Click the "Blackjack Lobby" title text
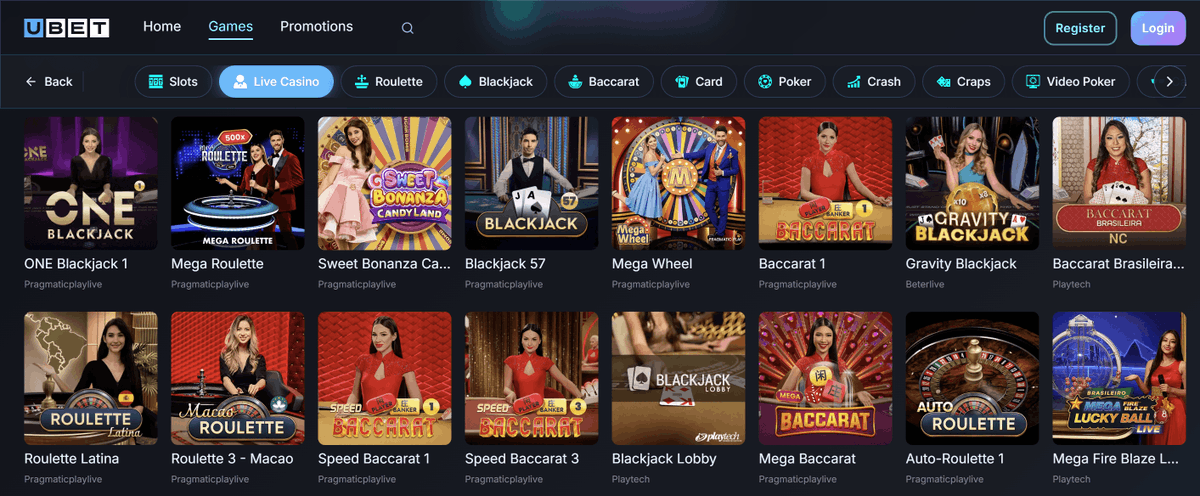 point(664,459)
